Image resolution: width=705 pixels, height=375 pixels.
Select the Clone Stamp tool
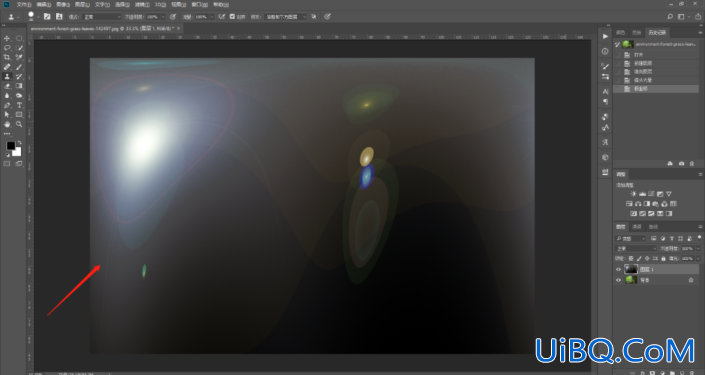point(7,76)
